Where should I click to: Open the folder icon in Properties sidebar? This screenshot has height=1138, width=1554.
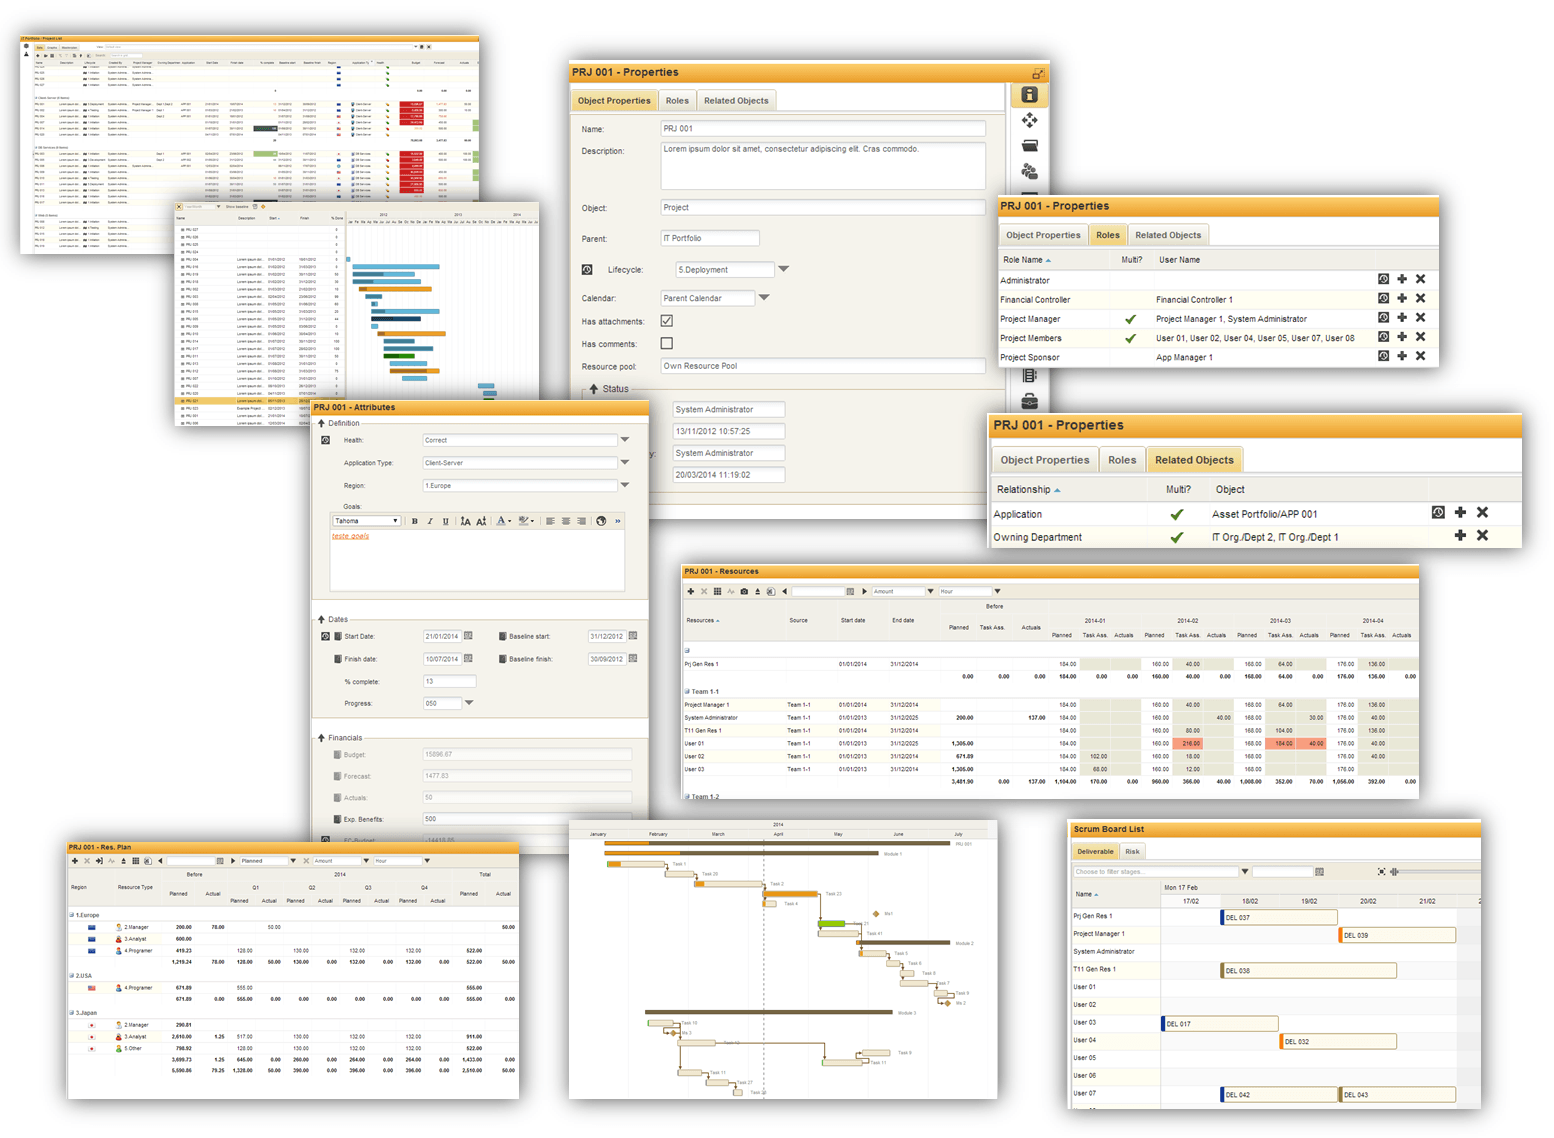[x=1029, y=146]
